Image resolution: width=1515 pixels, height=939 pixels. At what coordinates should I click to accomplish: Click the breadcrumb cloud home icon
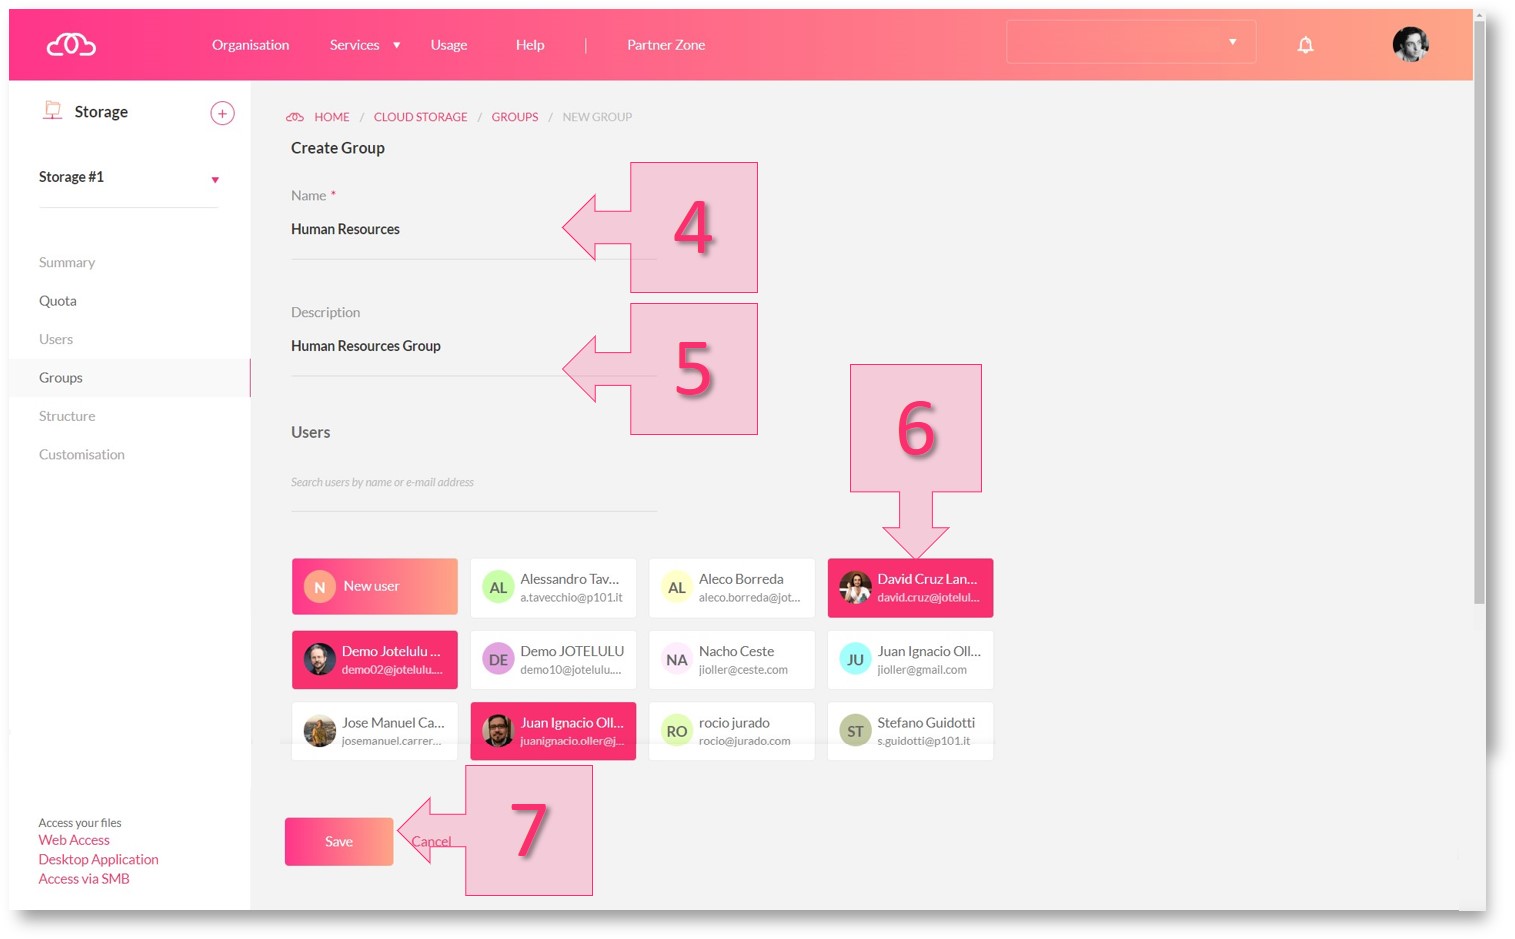click(295, 117)
